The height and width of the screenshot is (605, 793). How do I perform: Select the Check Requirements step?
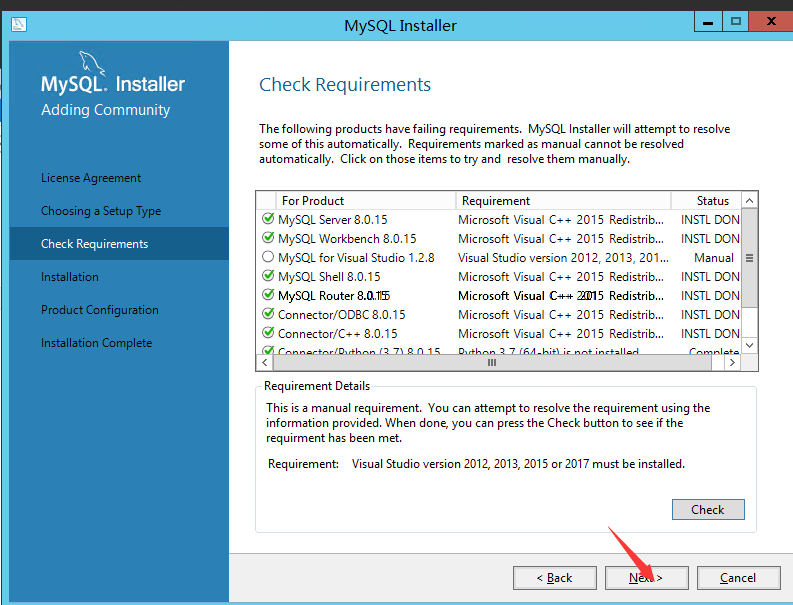point(119,244)
